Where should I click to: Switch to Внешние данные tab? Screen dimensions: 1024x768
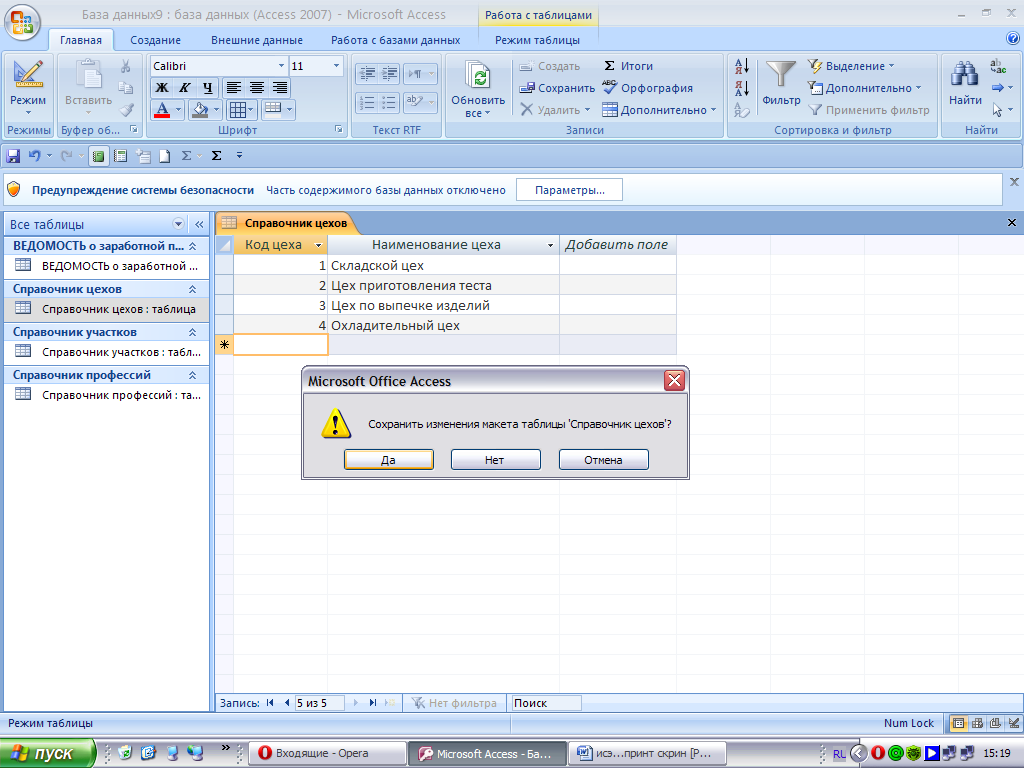257,40
